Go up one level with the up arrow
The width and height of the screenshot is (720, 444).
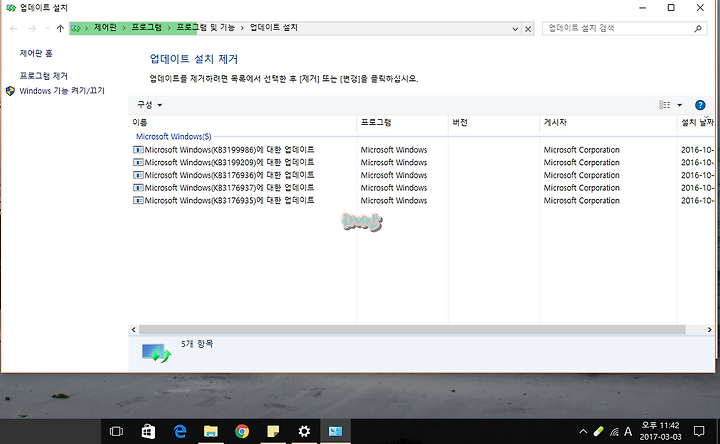tap(60, 28)
